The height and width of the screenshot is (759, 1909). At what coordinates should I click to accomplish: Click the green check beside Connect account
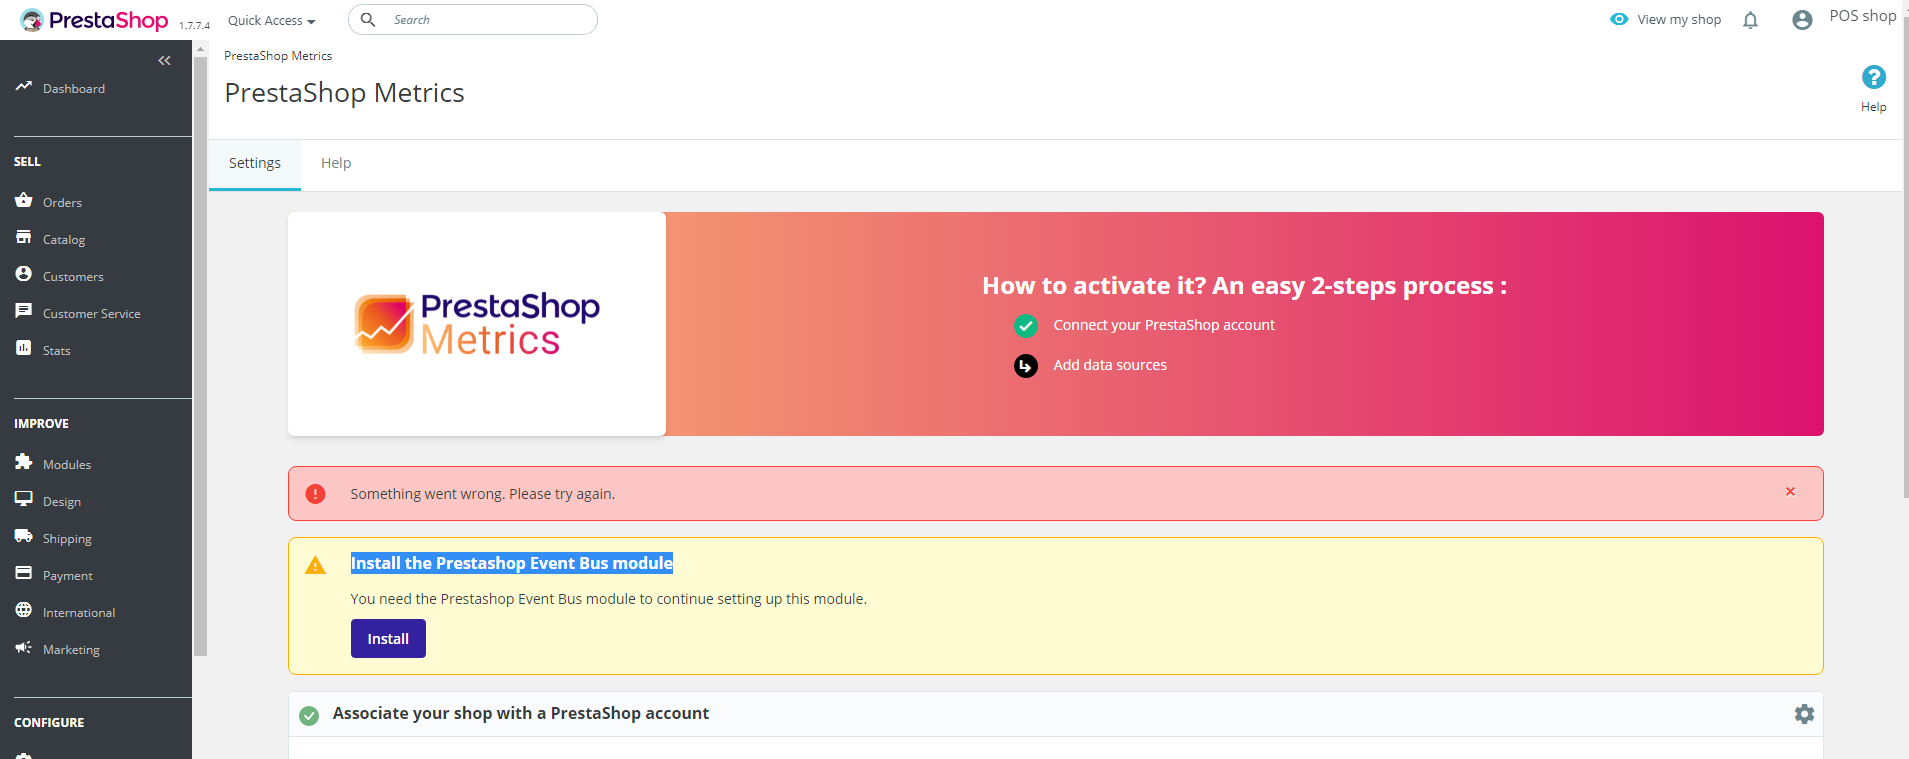1026,326
